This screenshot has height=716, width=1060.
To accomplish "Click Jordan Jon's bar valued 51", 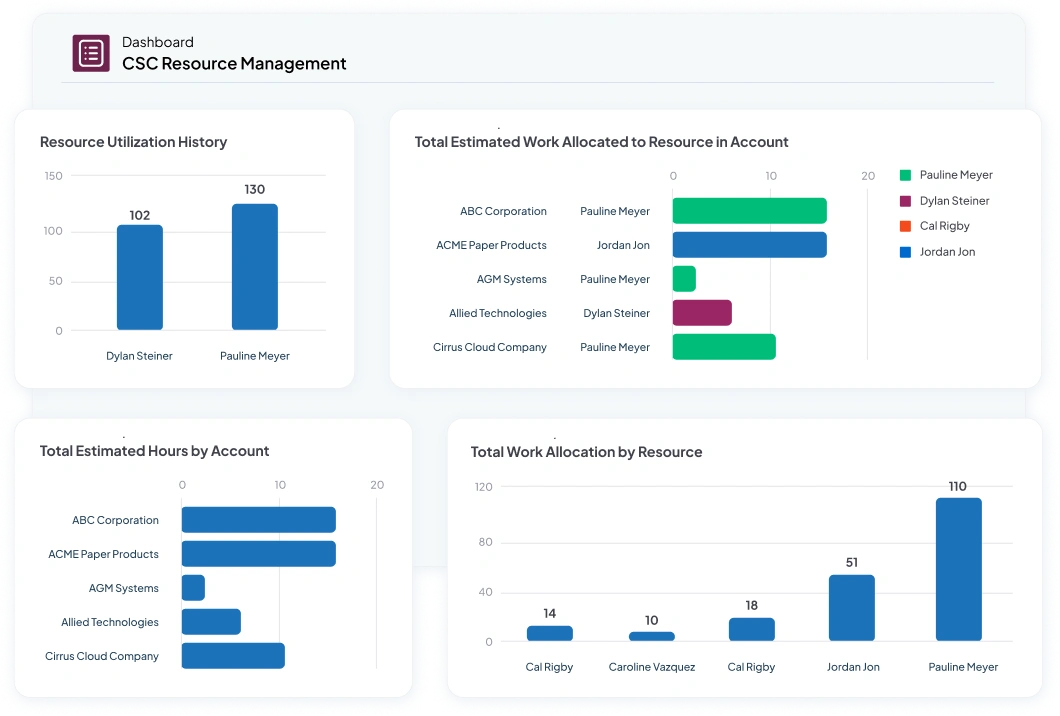I will click(x=851, y=607).
